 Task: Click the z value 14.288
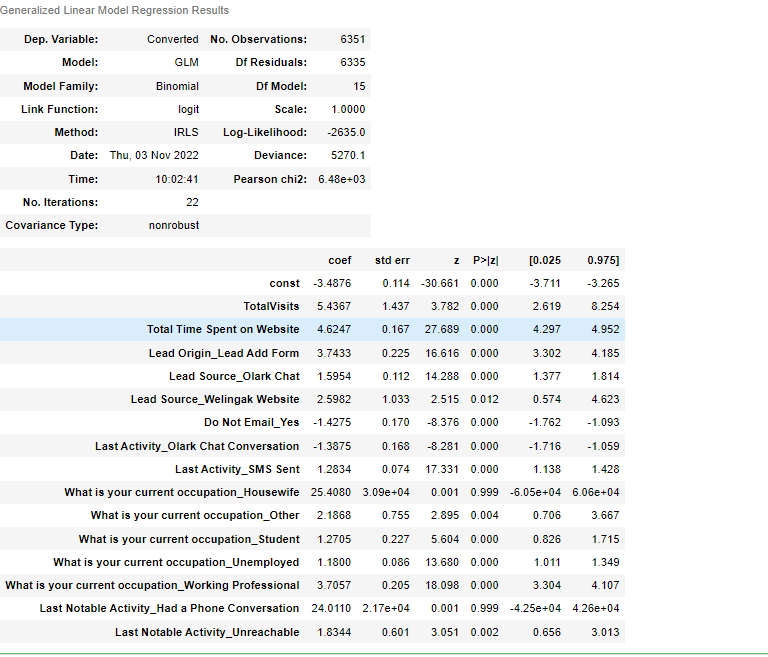(x=442, y=376)
